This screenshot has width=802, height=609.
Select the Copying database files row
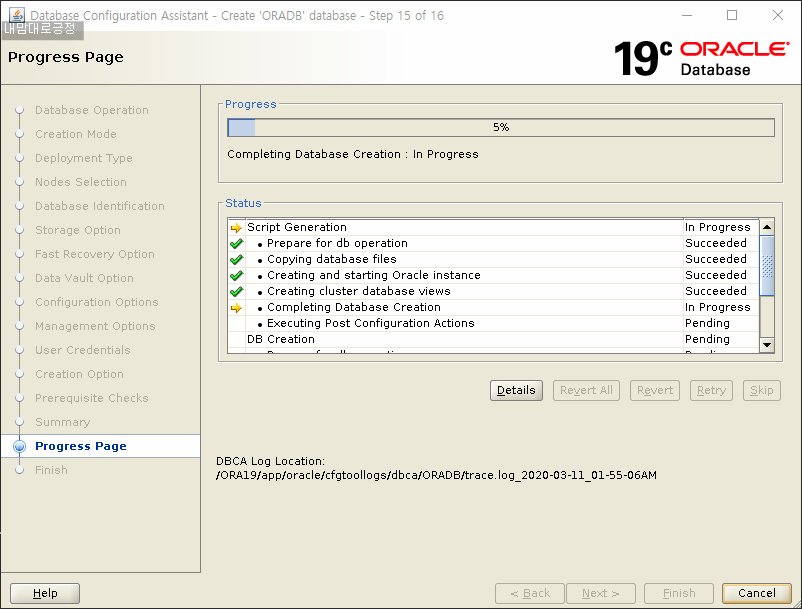[x=493, y=259]
